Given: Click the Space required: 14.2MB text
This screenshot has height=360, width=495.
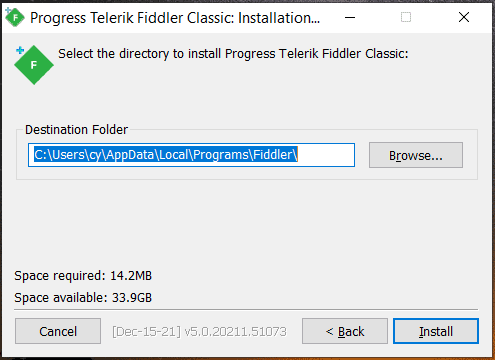Looking at the screenshot, I should point(83,276).
